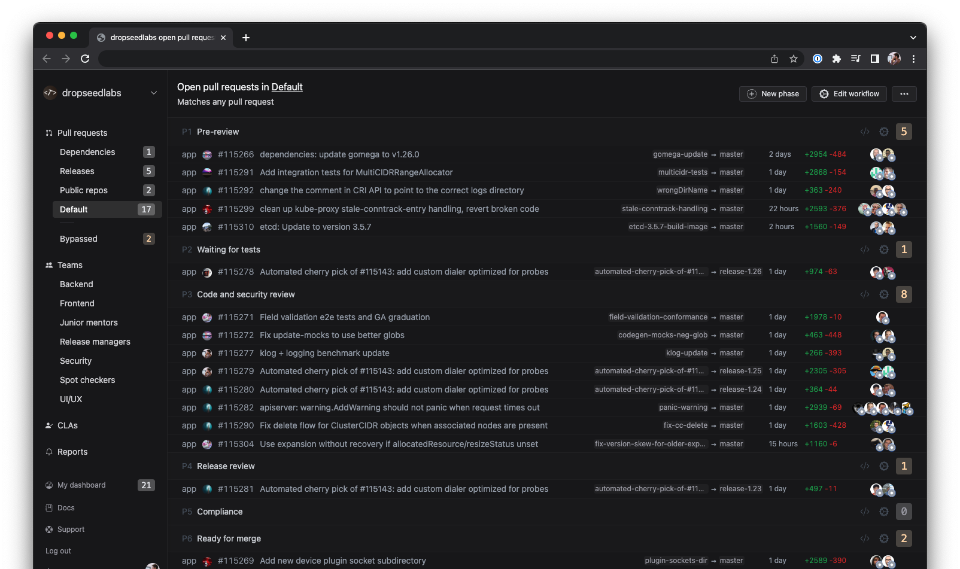Open PR #115266 gomega update
This screenshot has width=960, height=569.
pyautogui.click(x=339, y=154)
